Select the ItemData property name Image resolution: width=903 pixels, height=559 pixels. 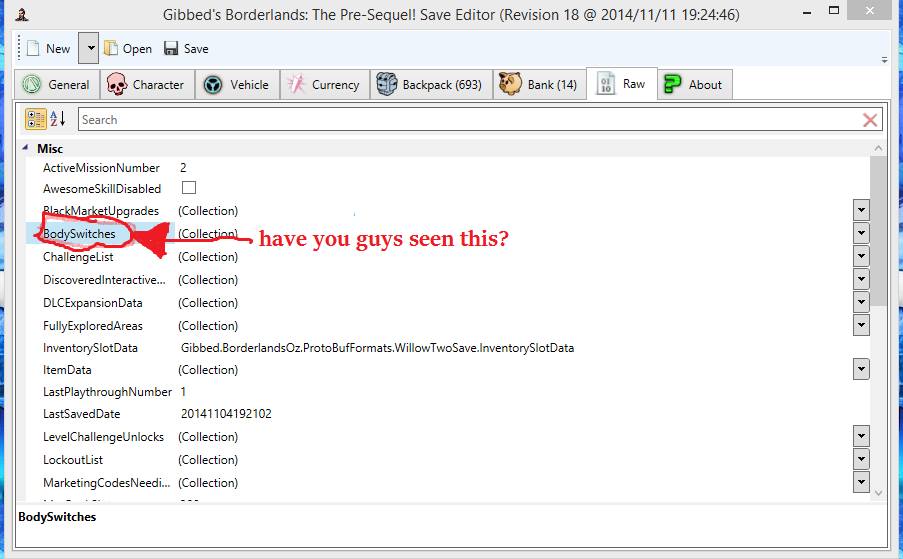pos(67,370)
